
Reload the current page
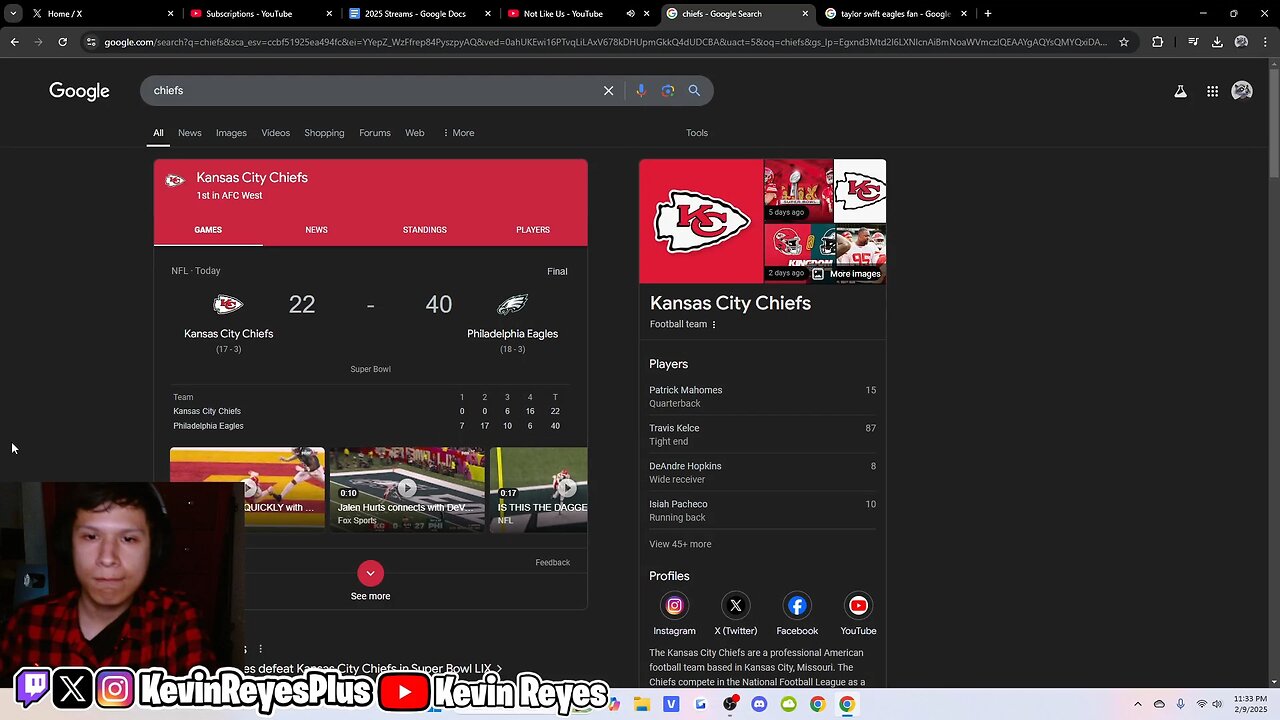coord(62,42)
